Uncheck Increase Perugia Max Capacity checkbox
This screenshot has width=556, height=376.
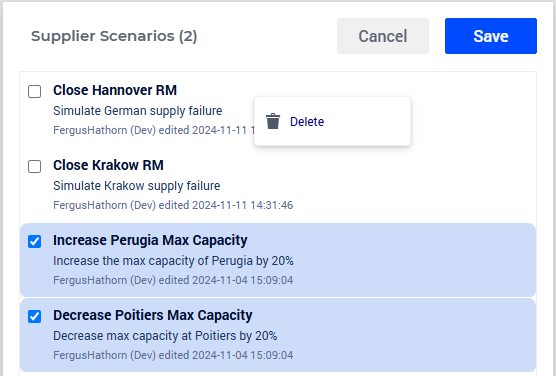point(34,241)
